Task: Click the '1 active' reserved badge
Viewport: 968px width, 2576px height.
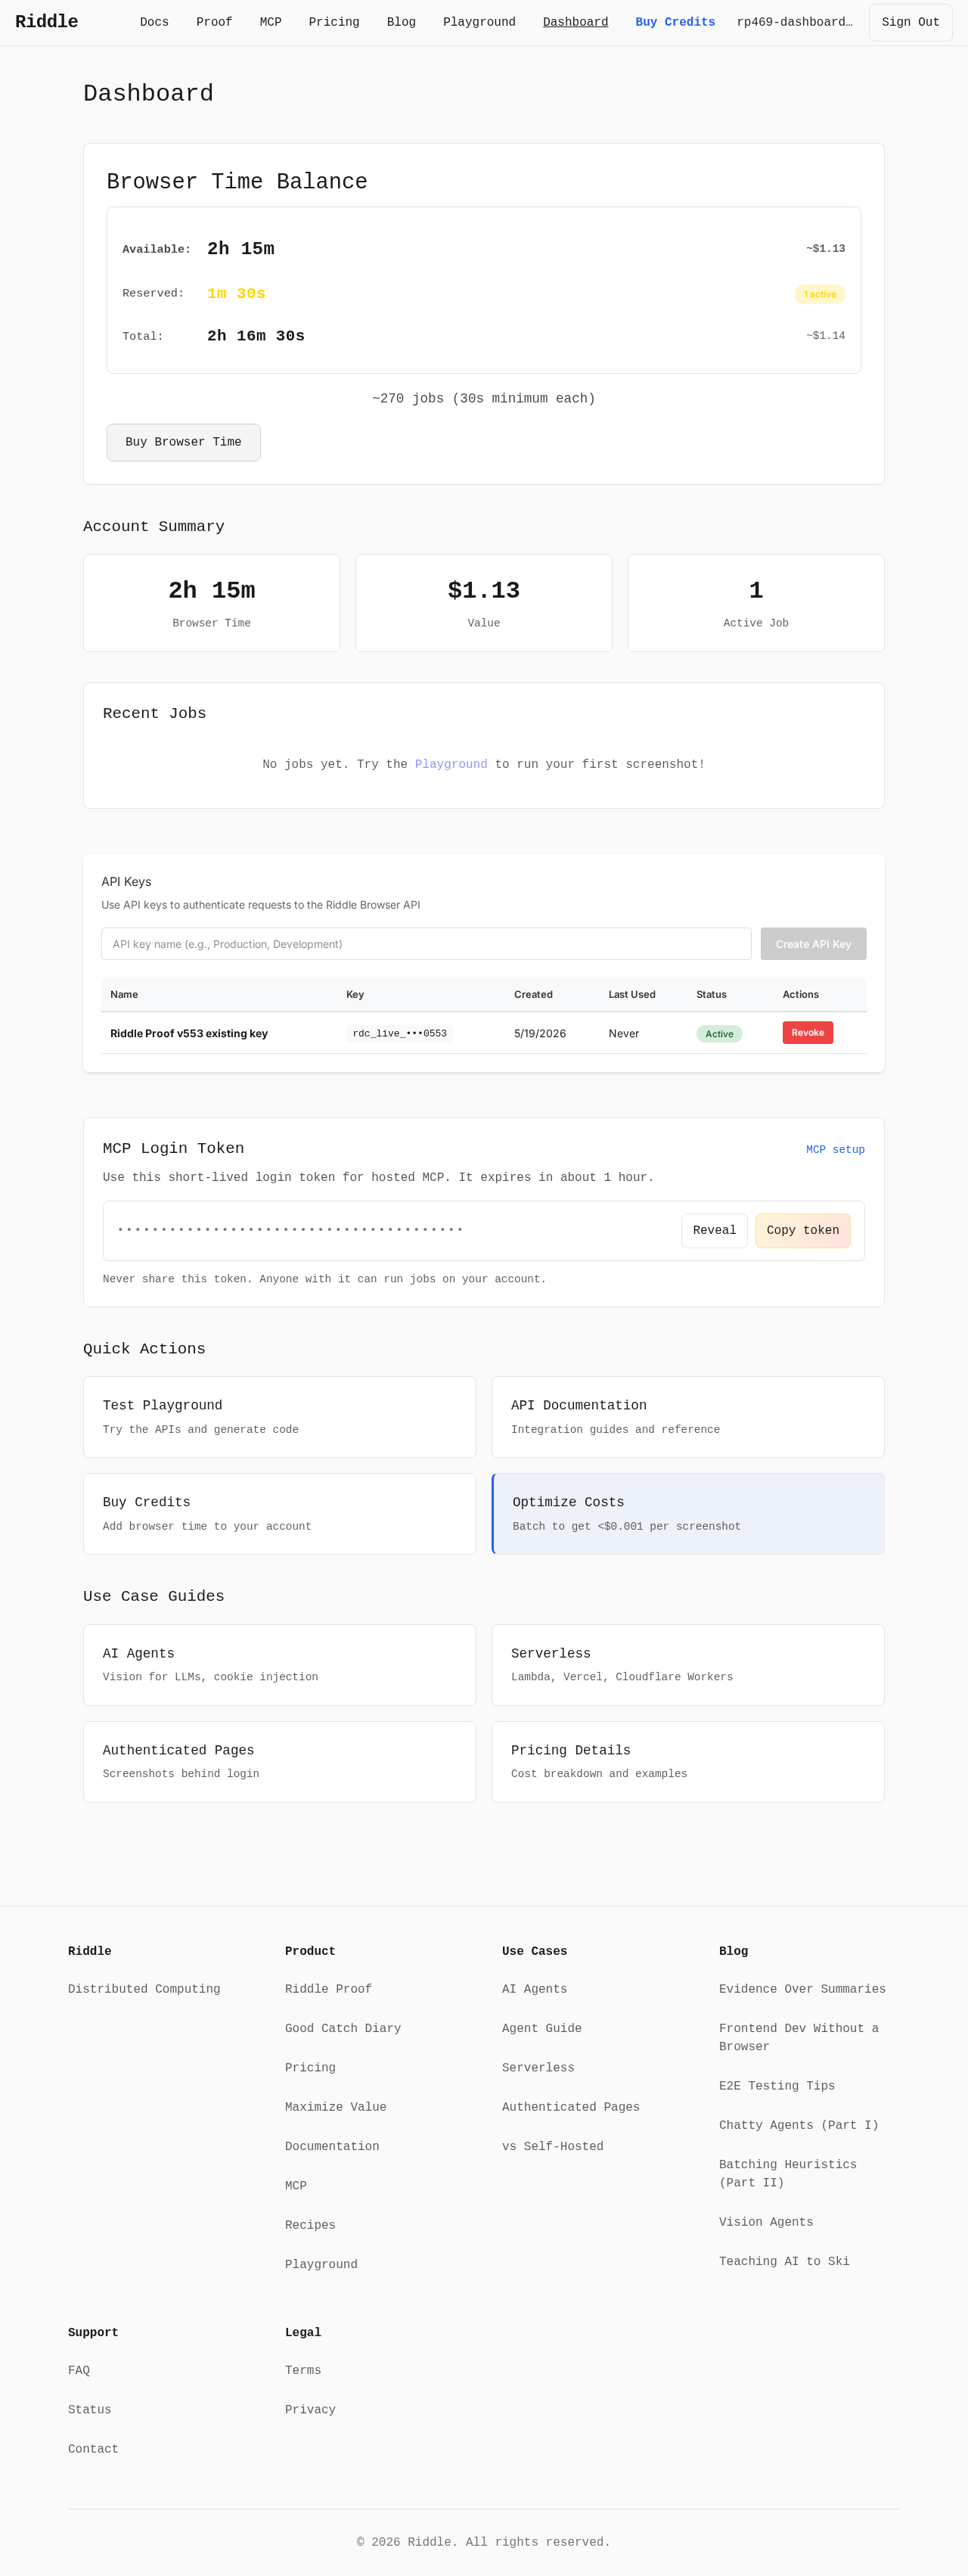Action: 820,294
